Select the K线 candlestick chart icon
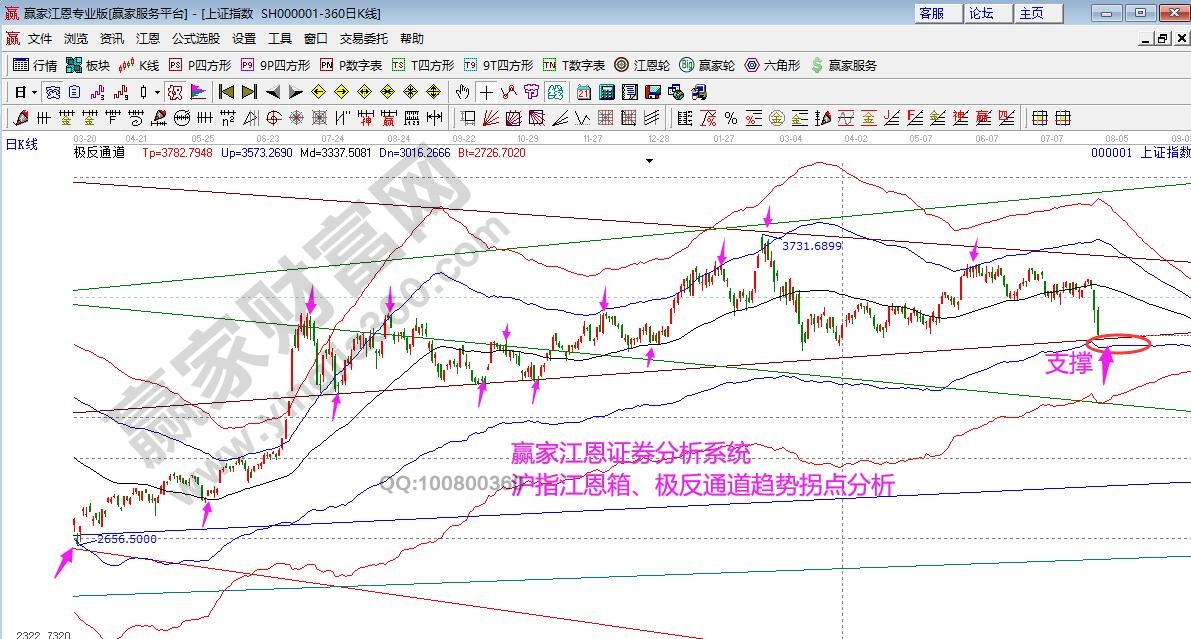This screenshot has height=639, width=1191. coord(125,66)
